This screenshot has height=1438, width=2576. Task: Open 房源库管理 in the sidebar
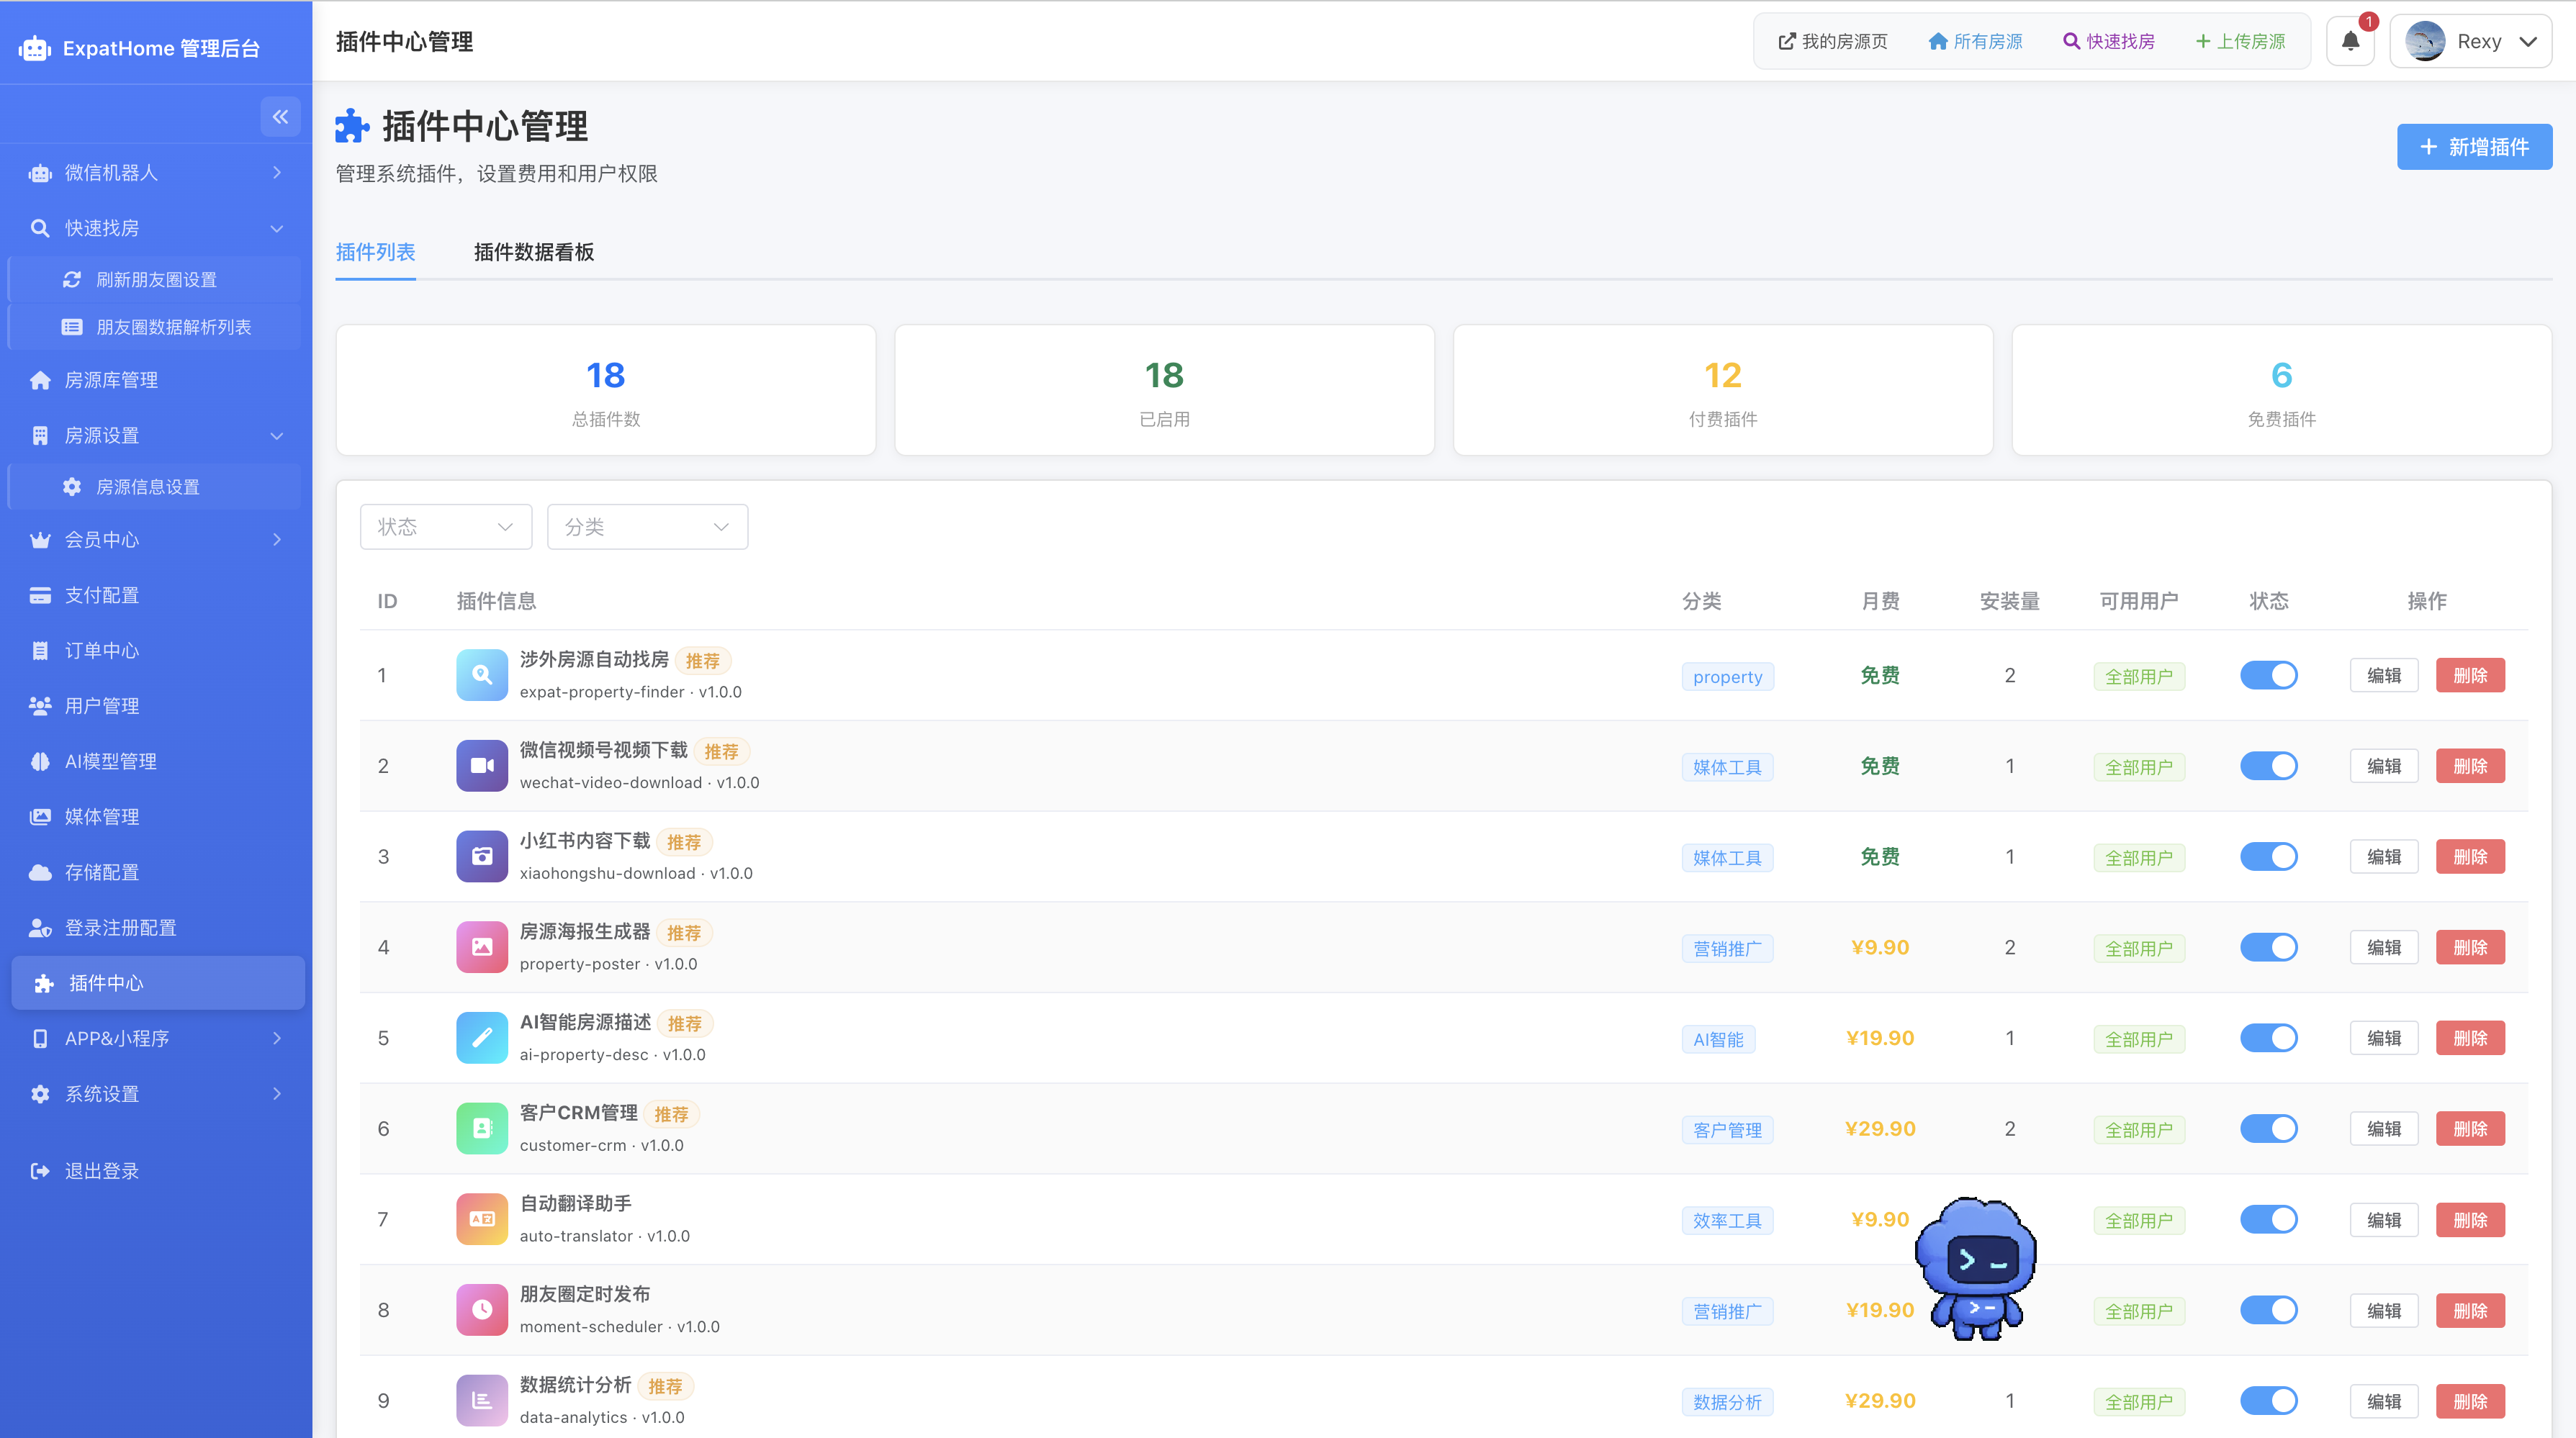(156, 380)
